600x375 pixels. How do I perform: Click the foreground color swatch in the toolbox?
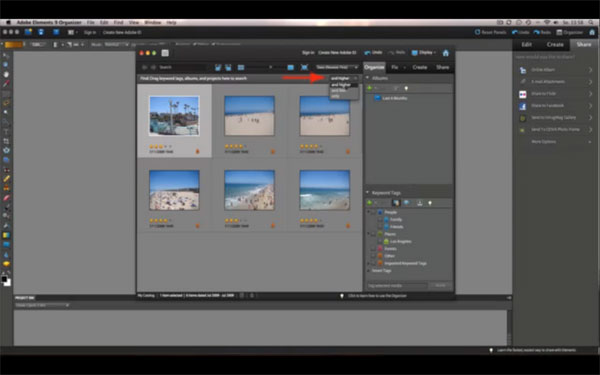pyautogui.click(x=4, y=279)
